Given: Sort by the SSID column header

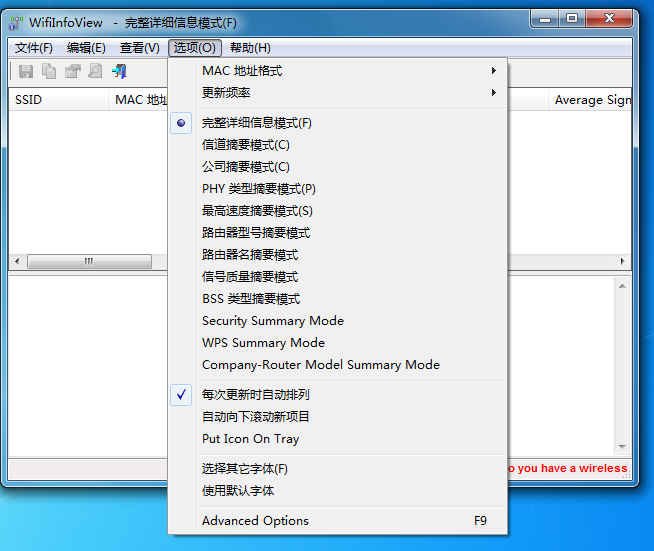Looking at the screenshot, I should [58, 100].
